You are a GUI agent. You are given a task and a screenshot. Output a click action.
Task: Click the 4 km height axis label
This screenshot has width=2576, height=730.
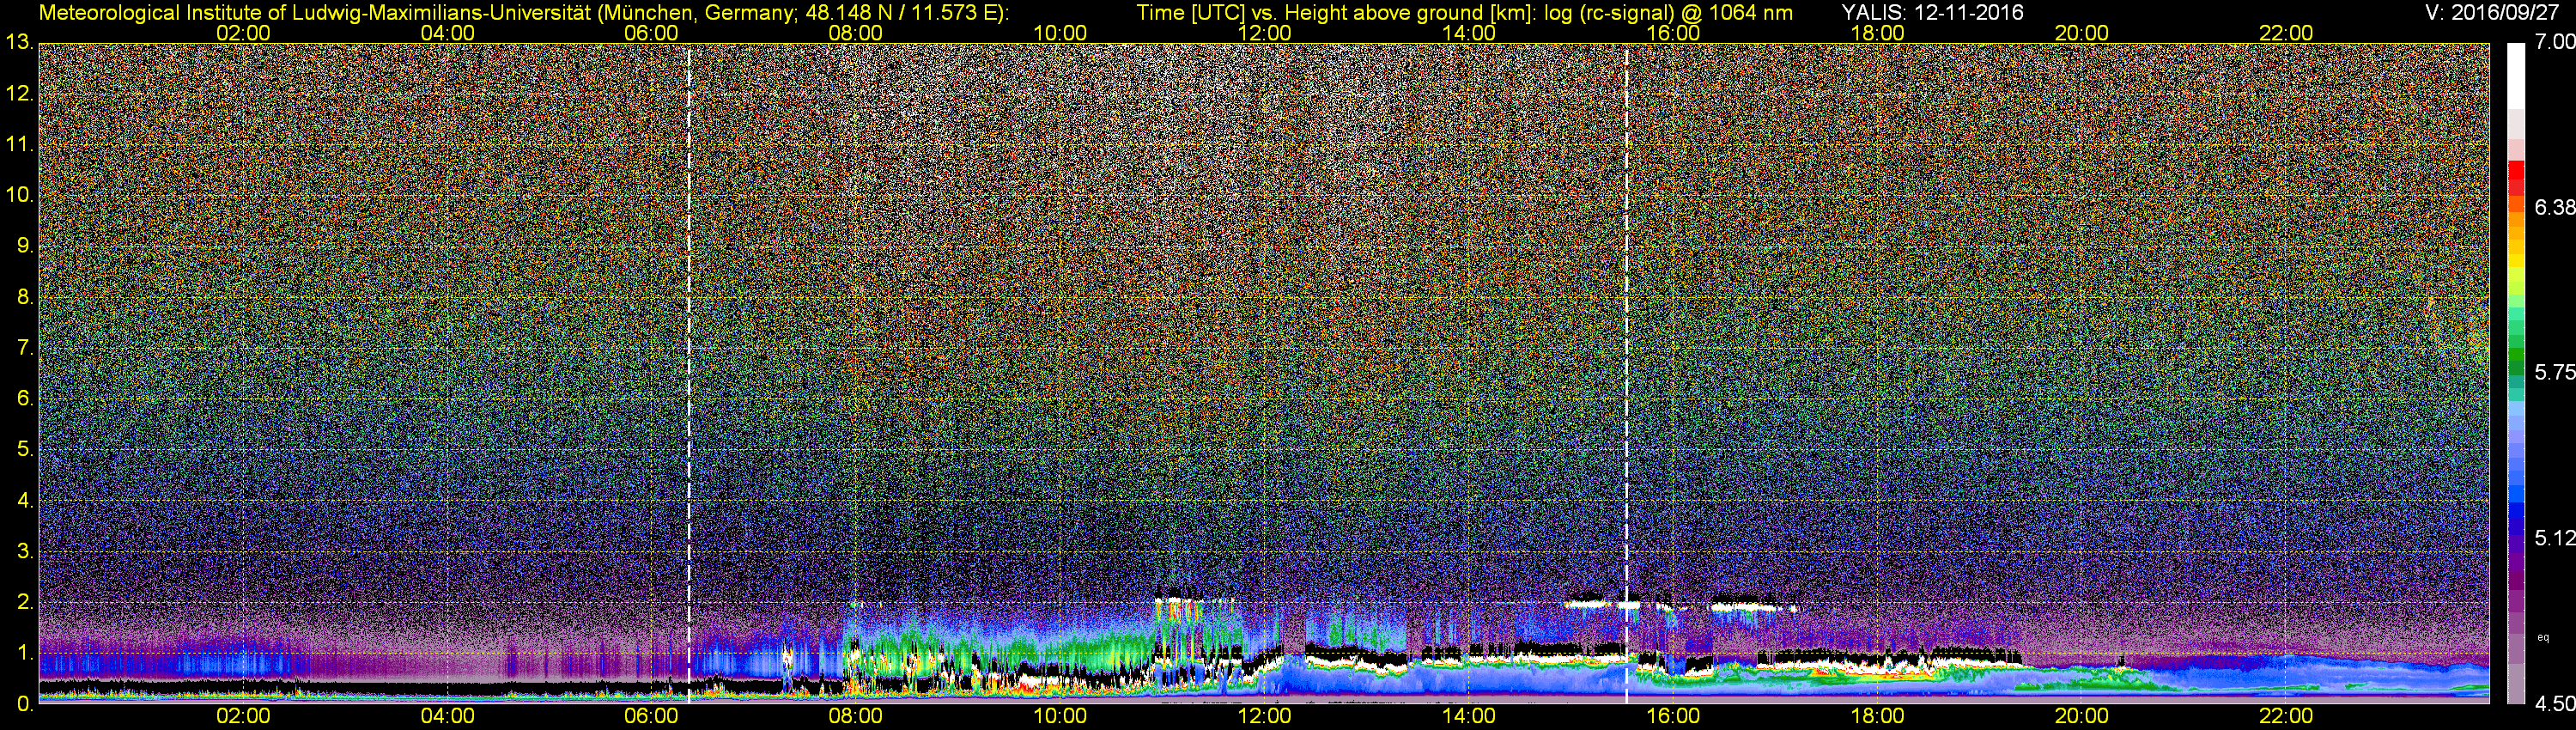click(25, 500)
